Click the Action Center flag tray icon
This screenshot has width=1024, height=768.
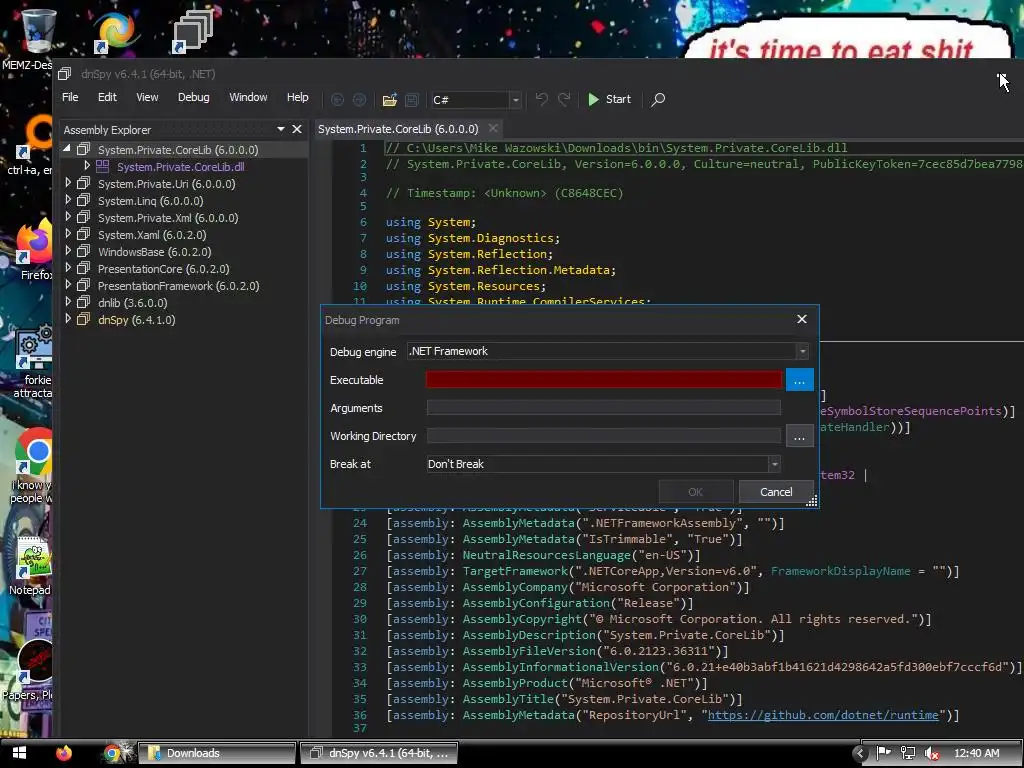(x=883, y=753)
